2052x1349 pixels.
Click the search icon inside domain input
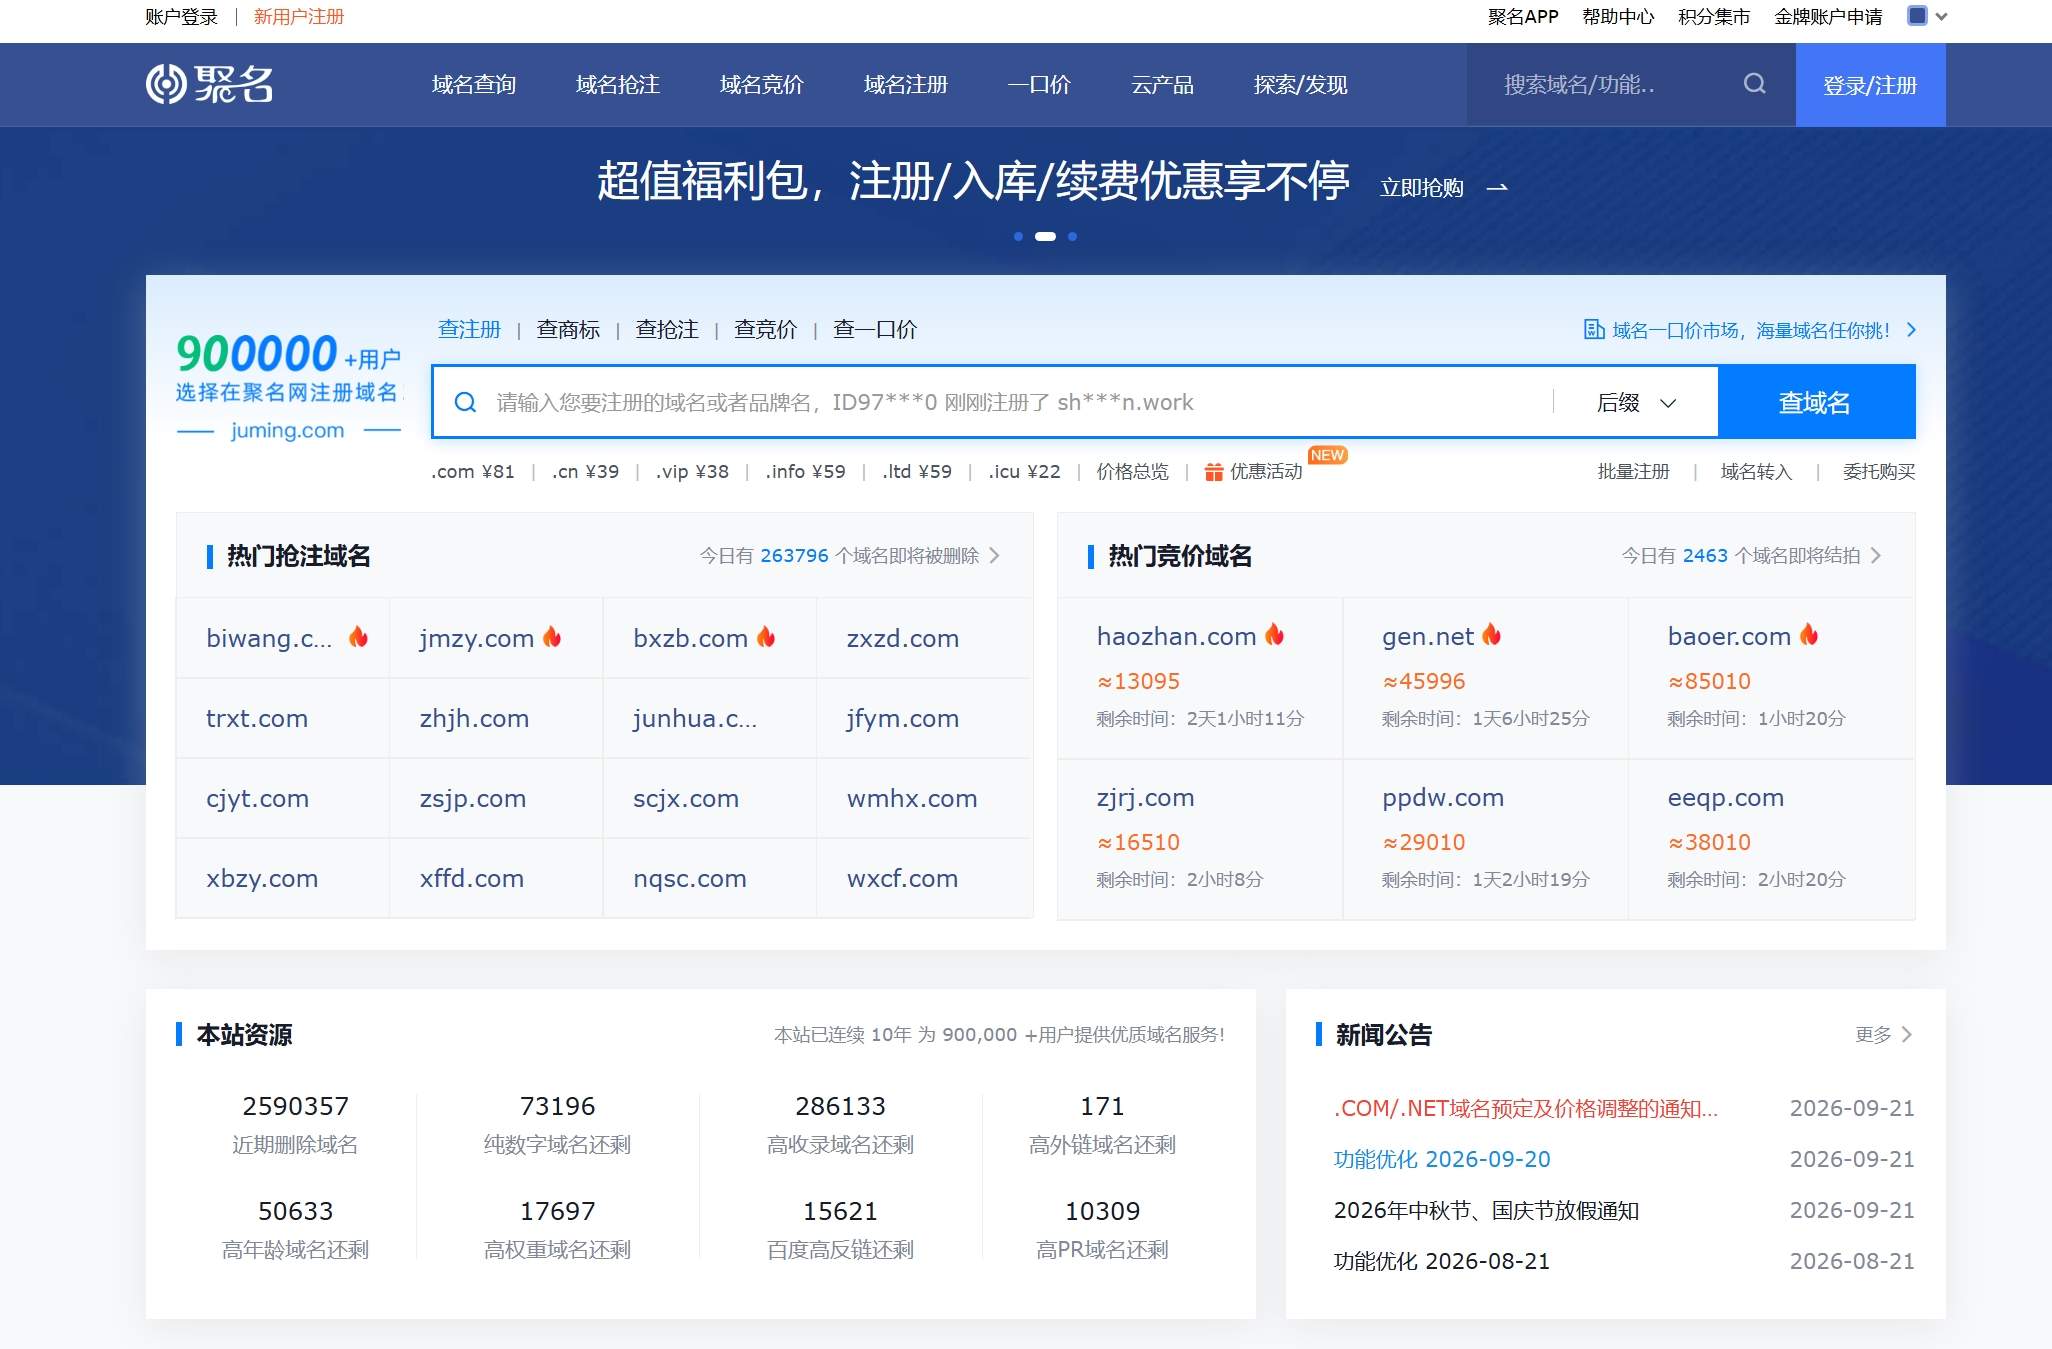pyautogui.click(x=465, y=402)
